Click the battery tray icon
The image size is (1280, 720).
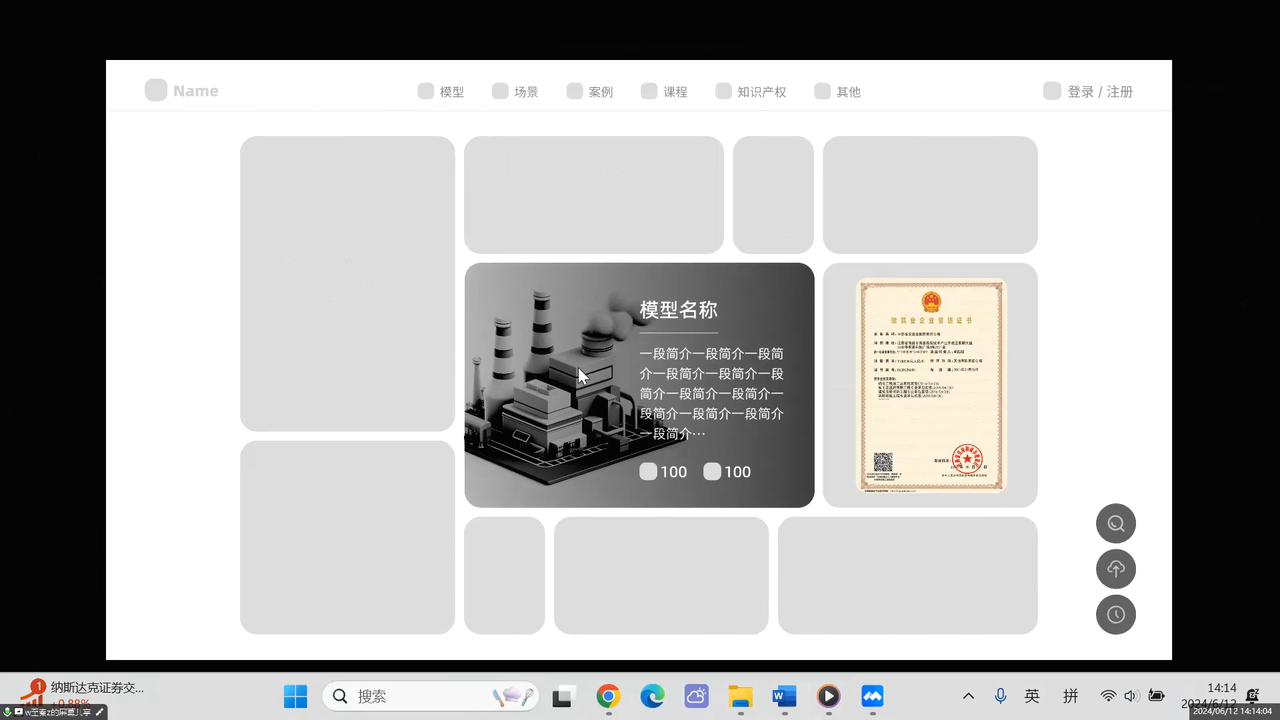(1156, 696)
